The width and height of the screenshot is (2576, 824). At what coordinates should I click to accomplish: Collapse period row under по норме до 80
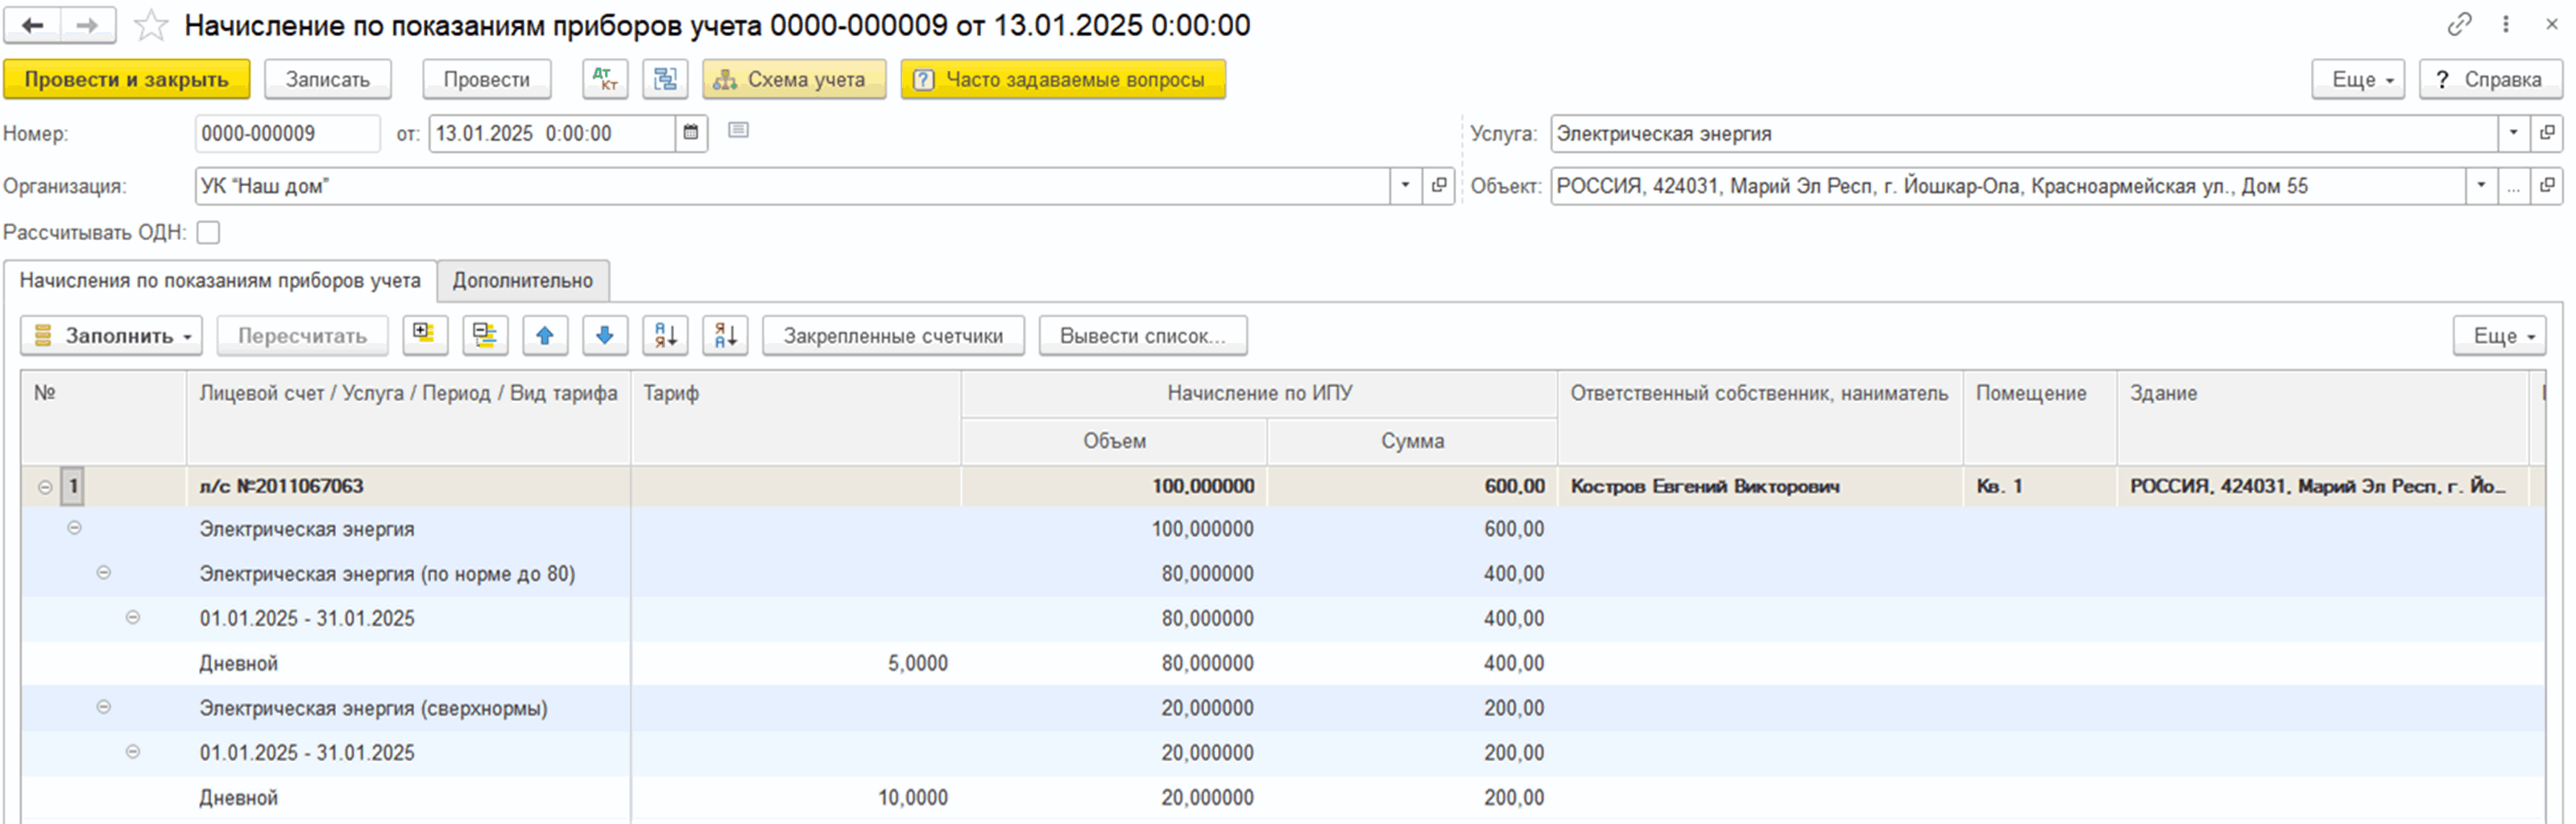pyautogui.click(x=132, y=617)
